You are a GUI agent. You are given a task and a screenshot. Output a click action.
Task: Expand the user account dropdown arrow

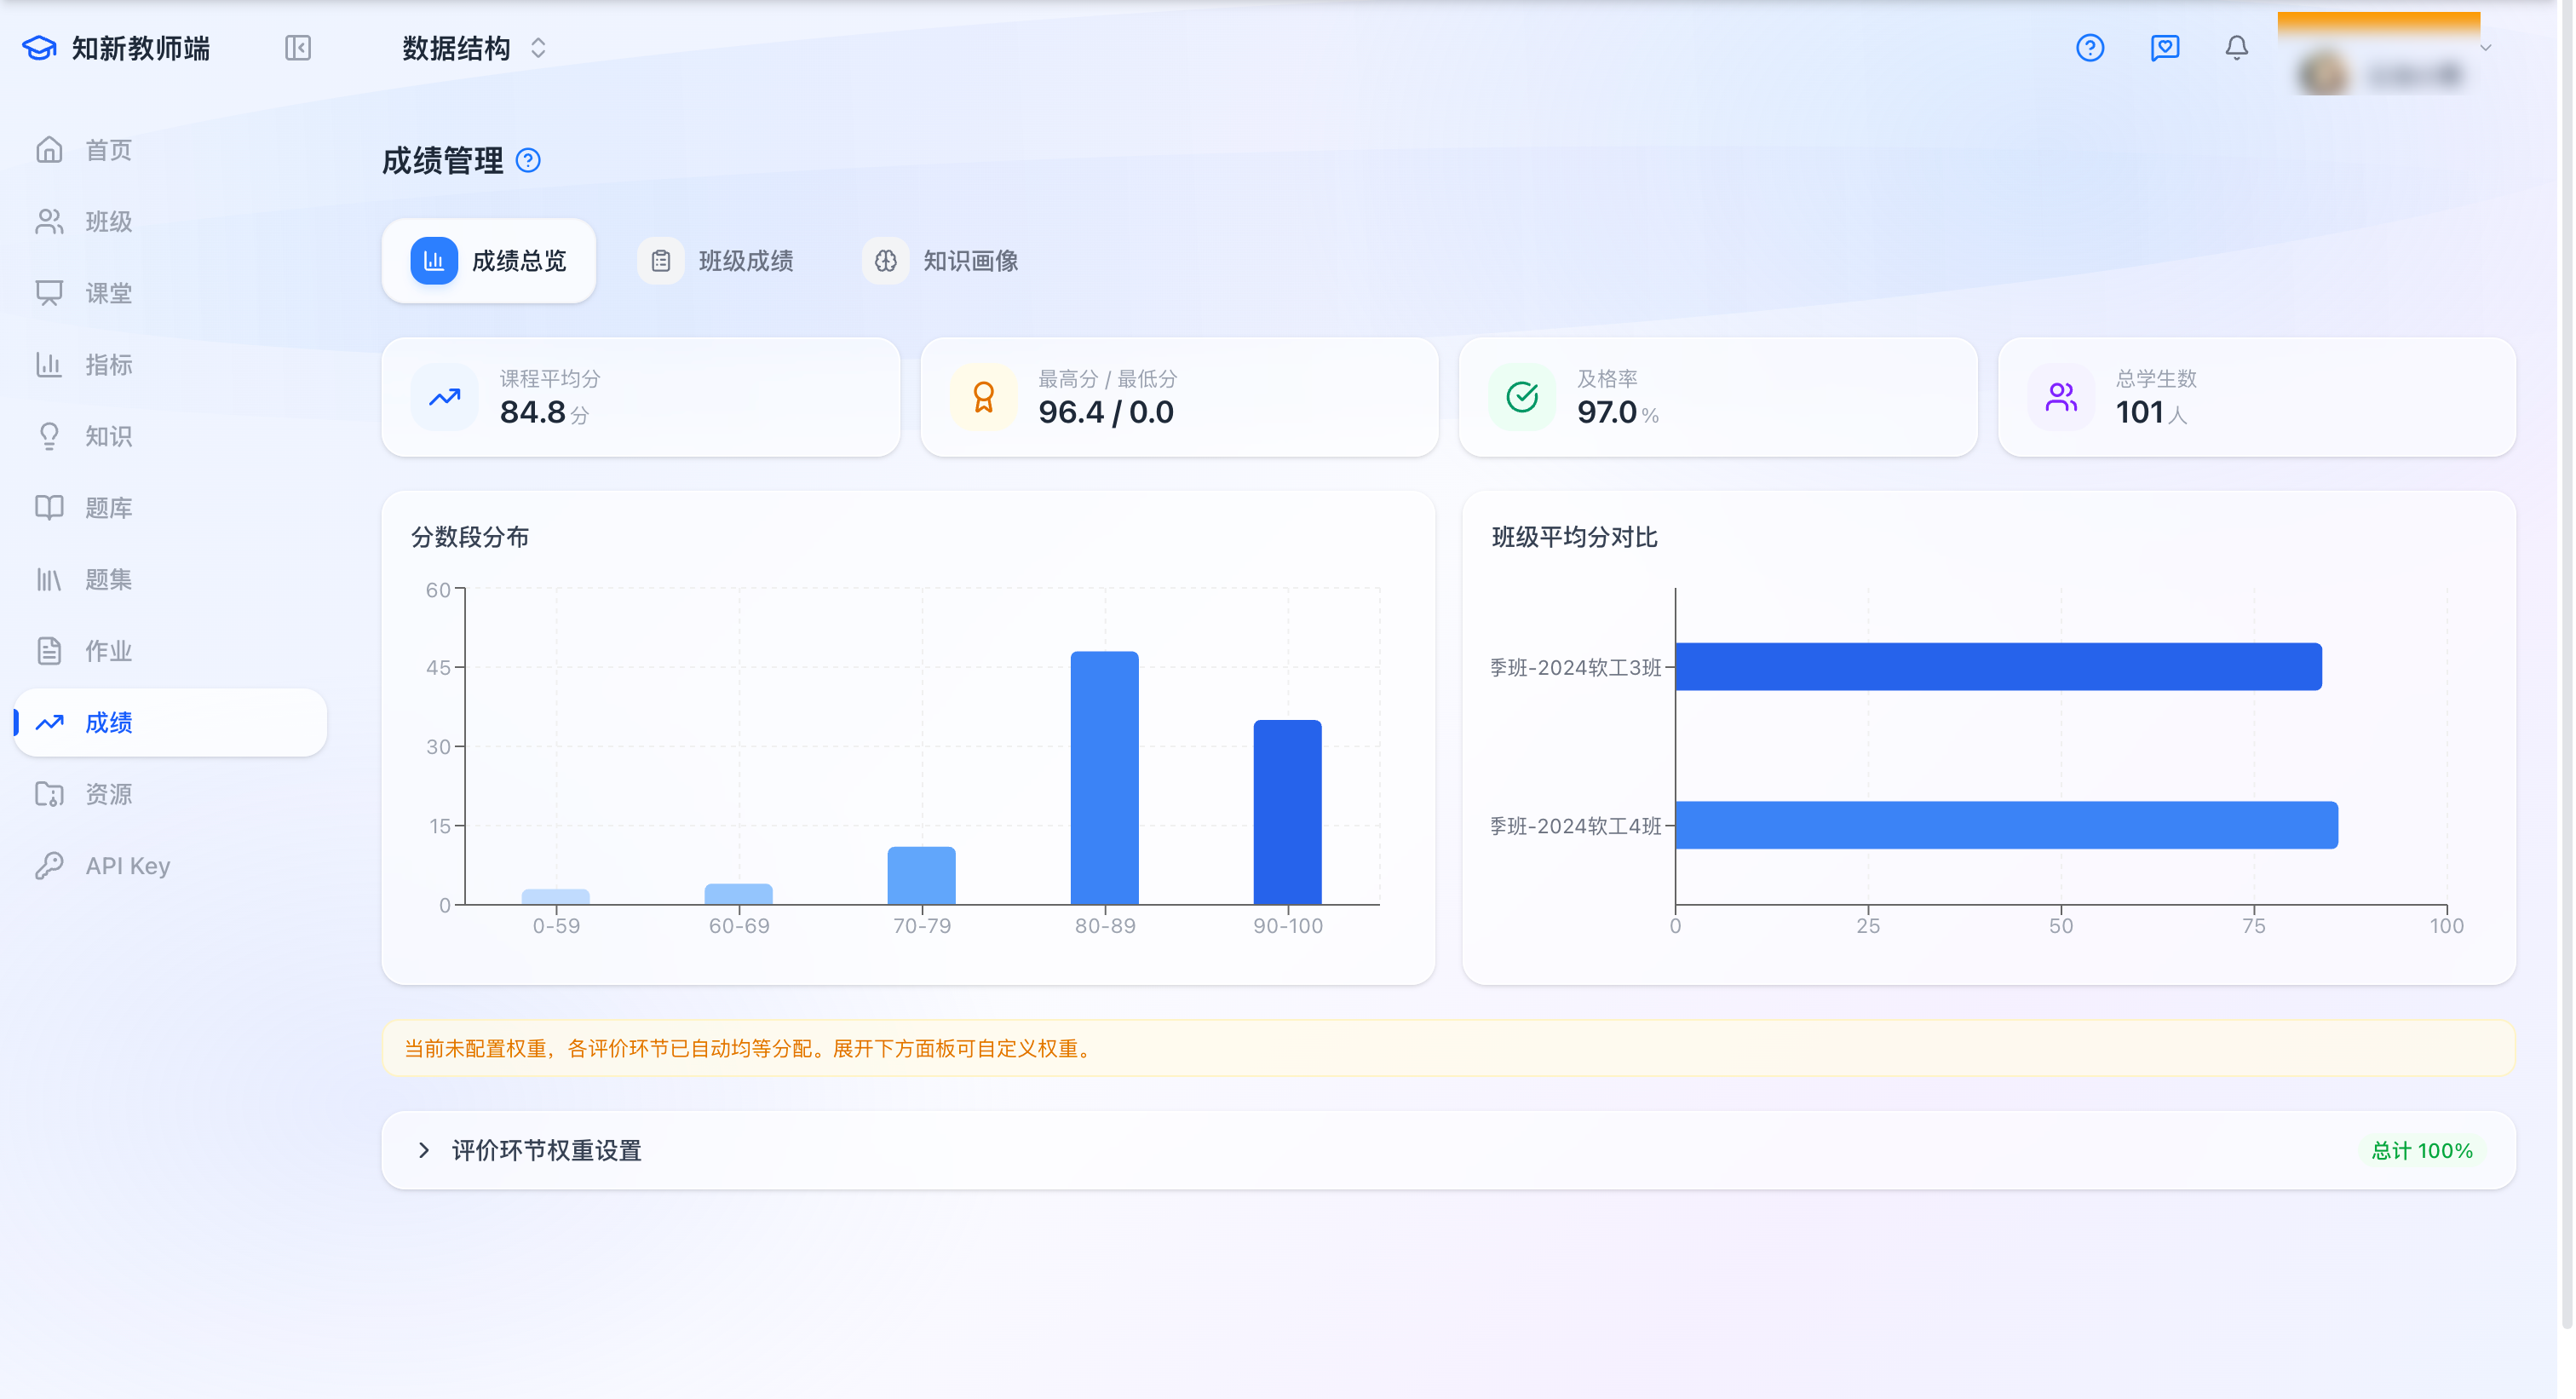tap(2485, 47)
